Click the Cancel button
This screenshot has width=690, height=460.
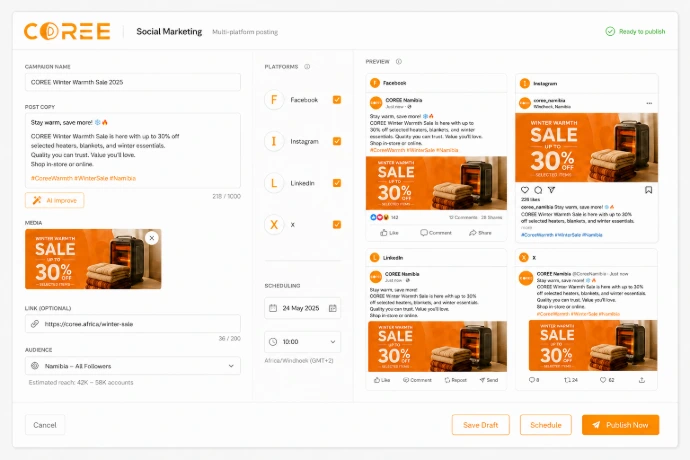(x=45, y=425)
